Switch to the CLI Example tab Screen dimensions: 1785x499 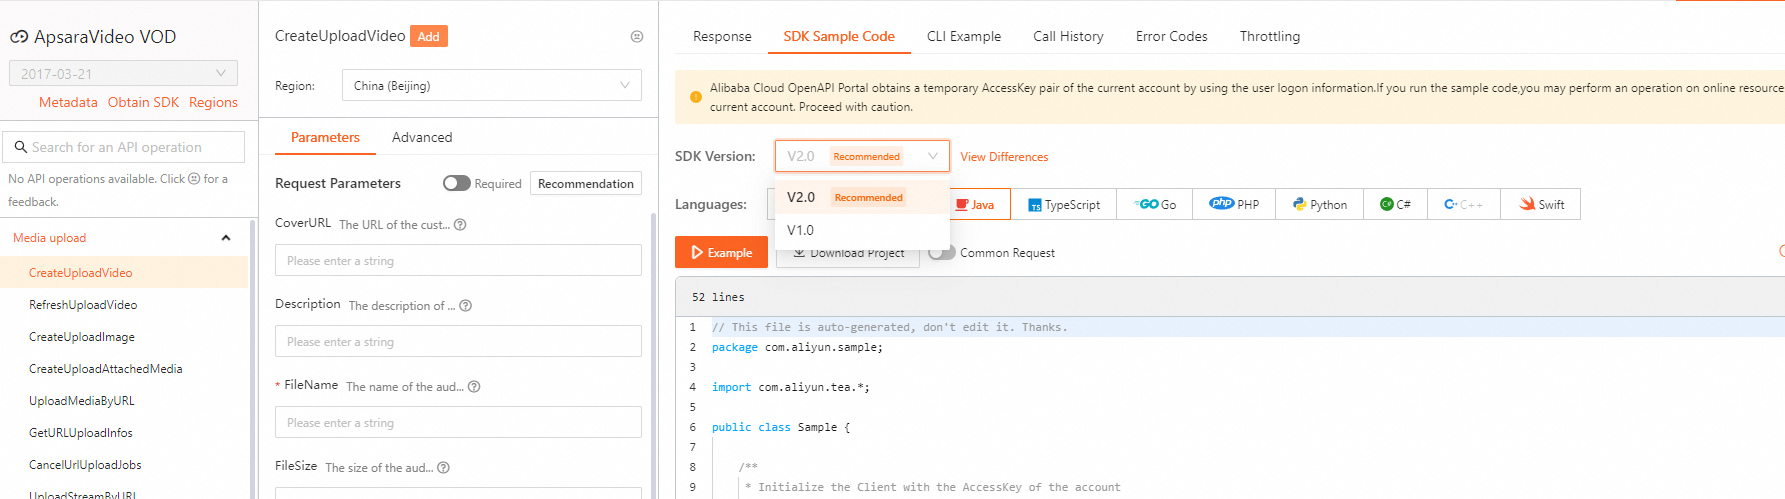pyautogui.click(x=963, y=37)
